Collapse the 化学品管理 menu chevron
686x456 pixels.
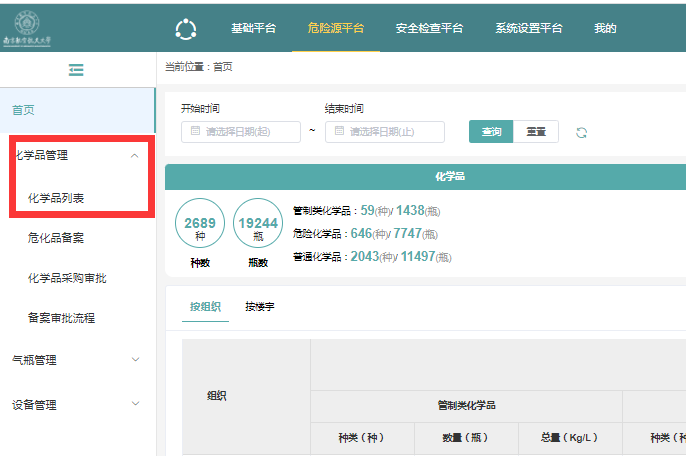coord(135,156)
